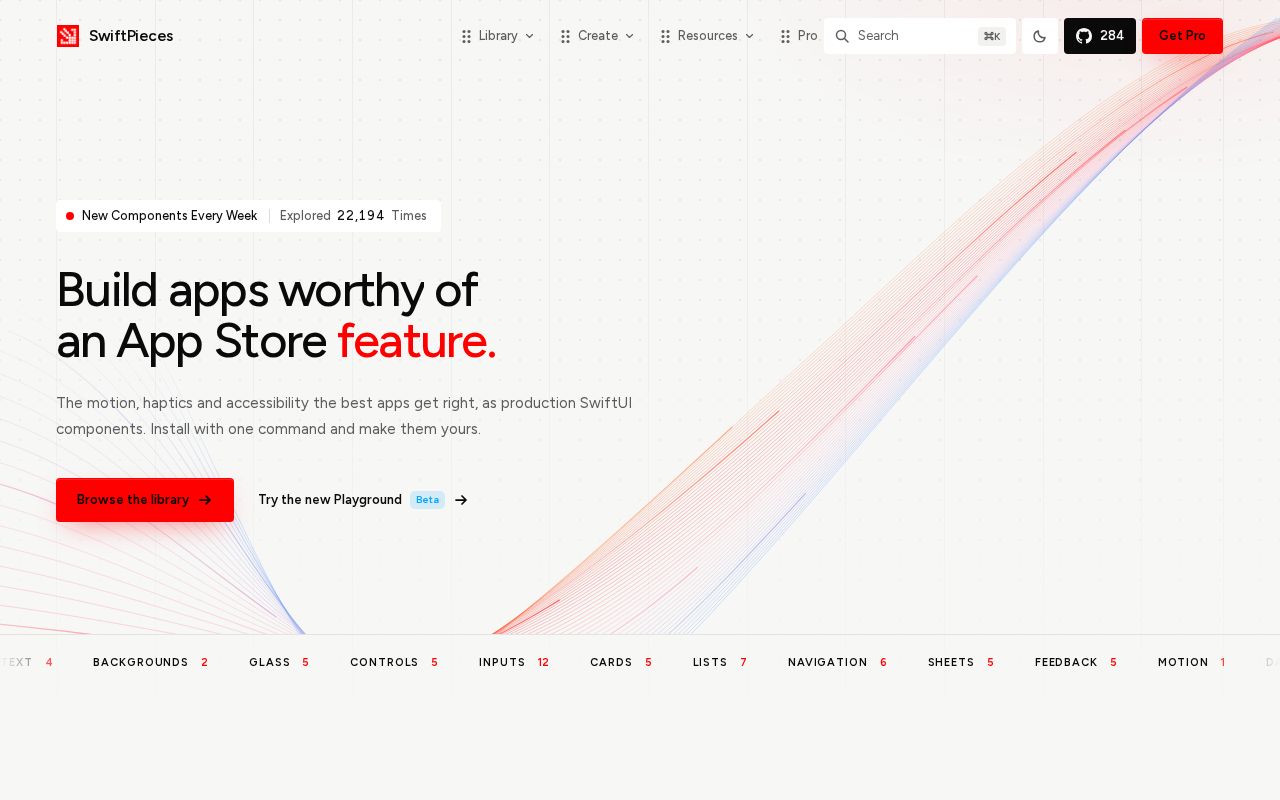
Task: Open the GitHub repo with 284 stars
Action: (1100, 36)
